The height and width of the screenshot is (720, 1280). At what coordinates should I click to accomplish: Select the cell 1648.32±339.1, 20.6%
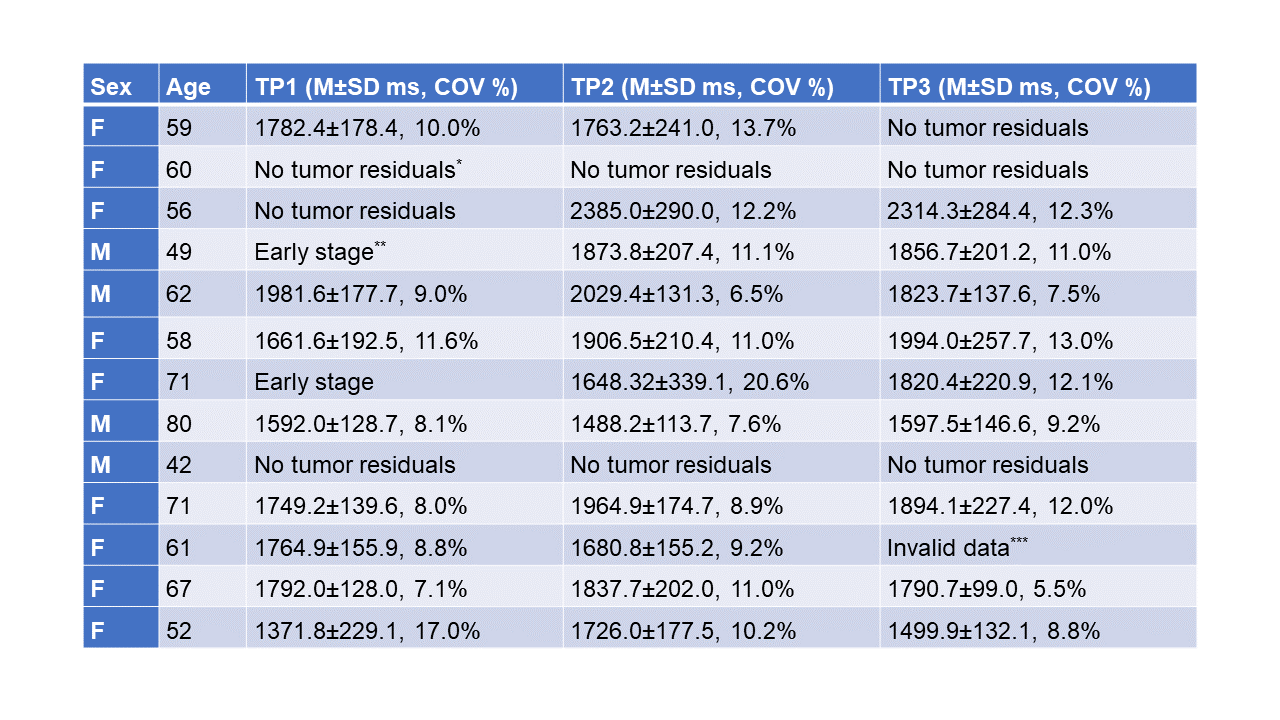[689, 382]
